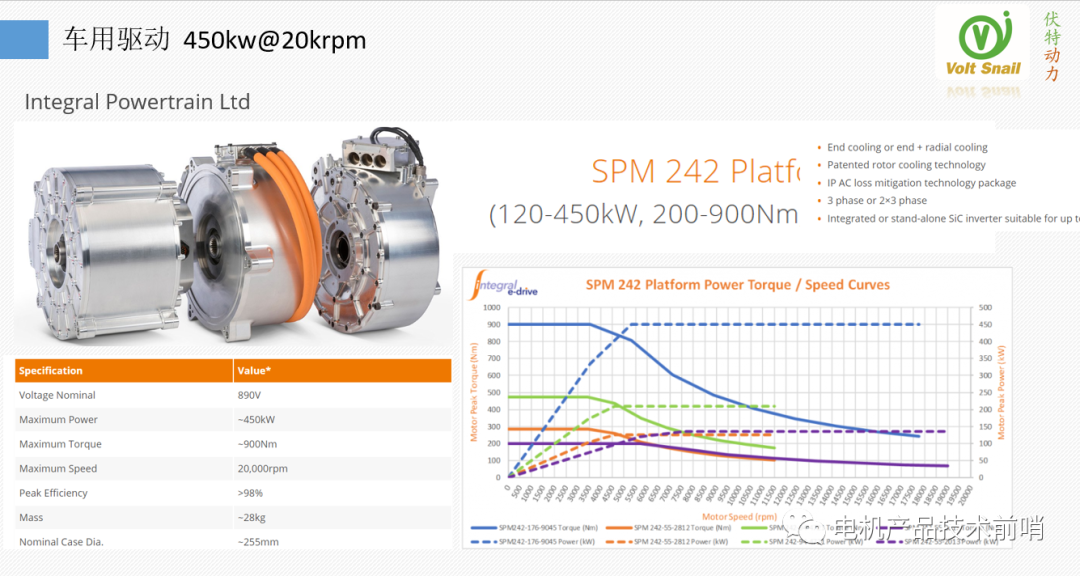Click the '890V' value cell

[249, 395]
